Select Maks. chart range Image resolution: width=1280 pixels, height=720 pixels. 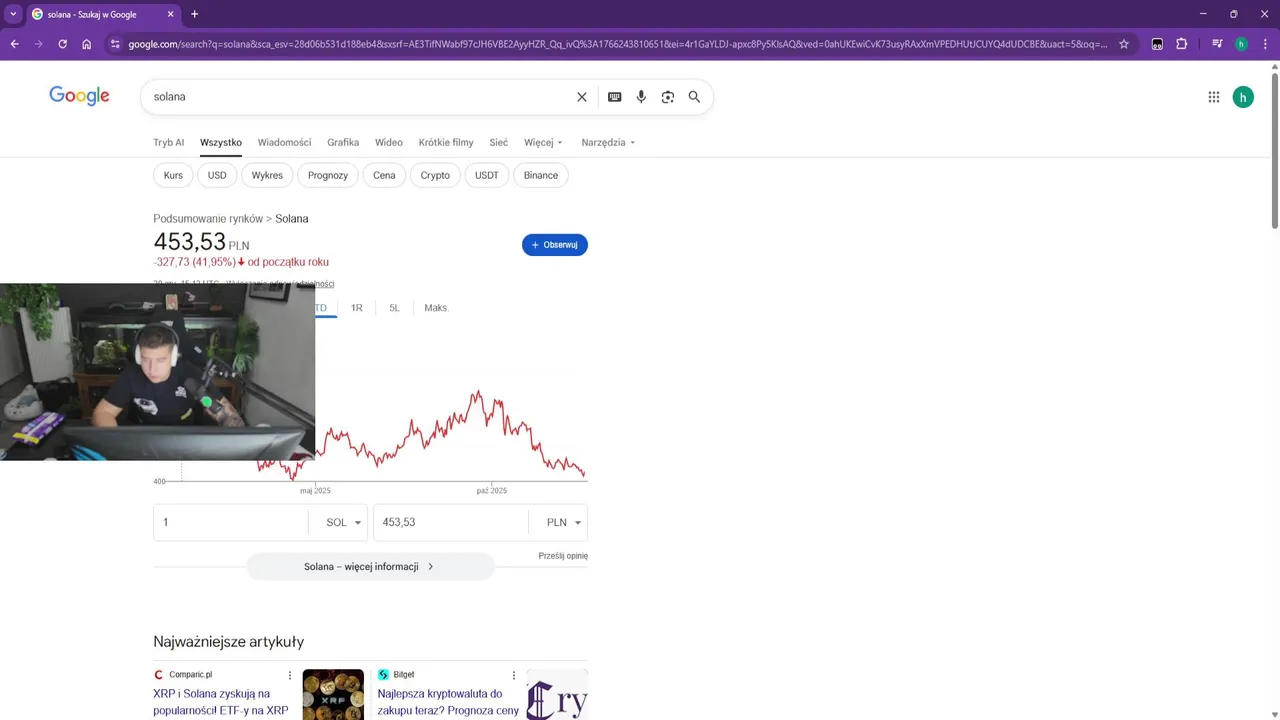coord(436,308)
